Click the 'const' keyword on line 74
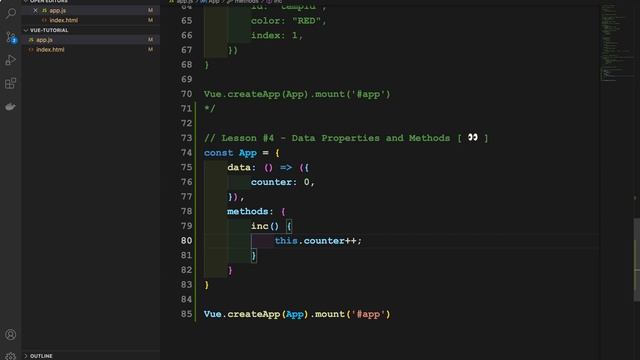640x360 pixels. [x=218, y=153]
